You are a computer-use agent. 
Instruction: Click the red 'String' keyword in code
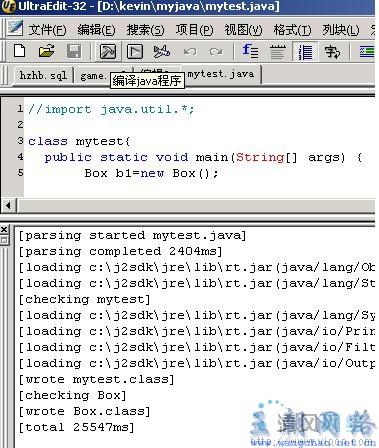pyautogui.click(x=260, y=157)
